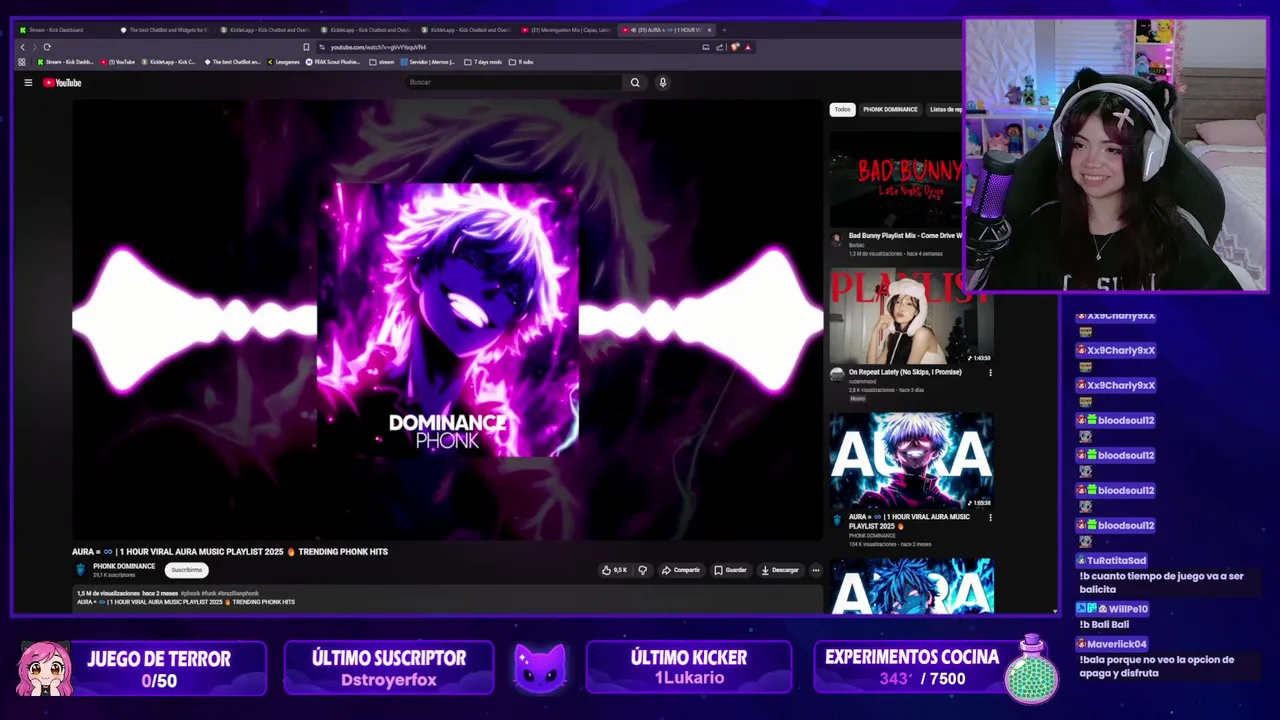This screenshot has height=720, width=1280.
Task: Switch to the Merengueton Mix tab
Action: [x=567, y=30]
